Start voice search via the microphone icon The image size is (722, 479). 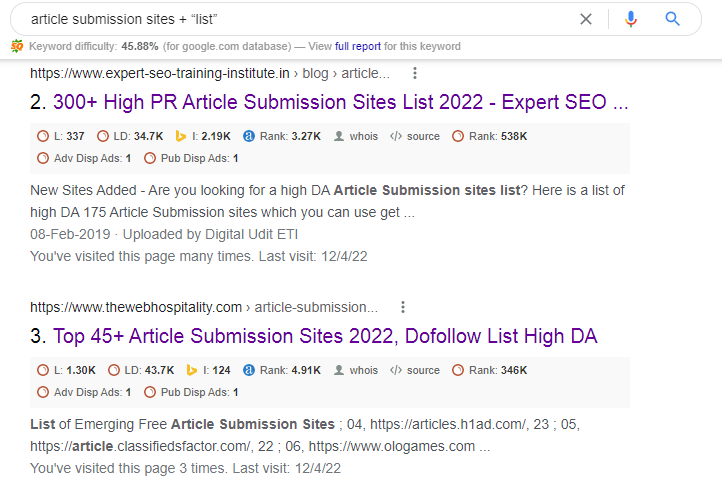tap(631, 19)
